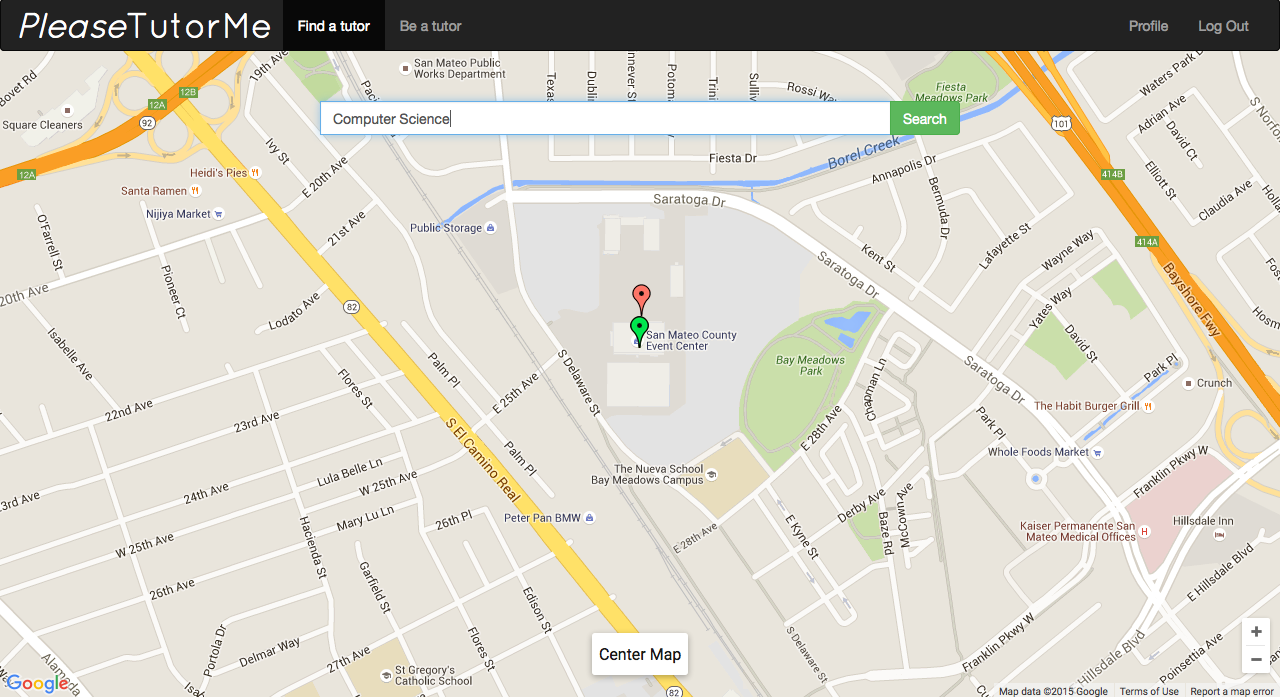Click the Franklin Pkwy W label
The width and height of the screenshot is (1280, 697).
[x=1171, y=473]
